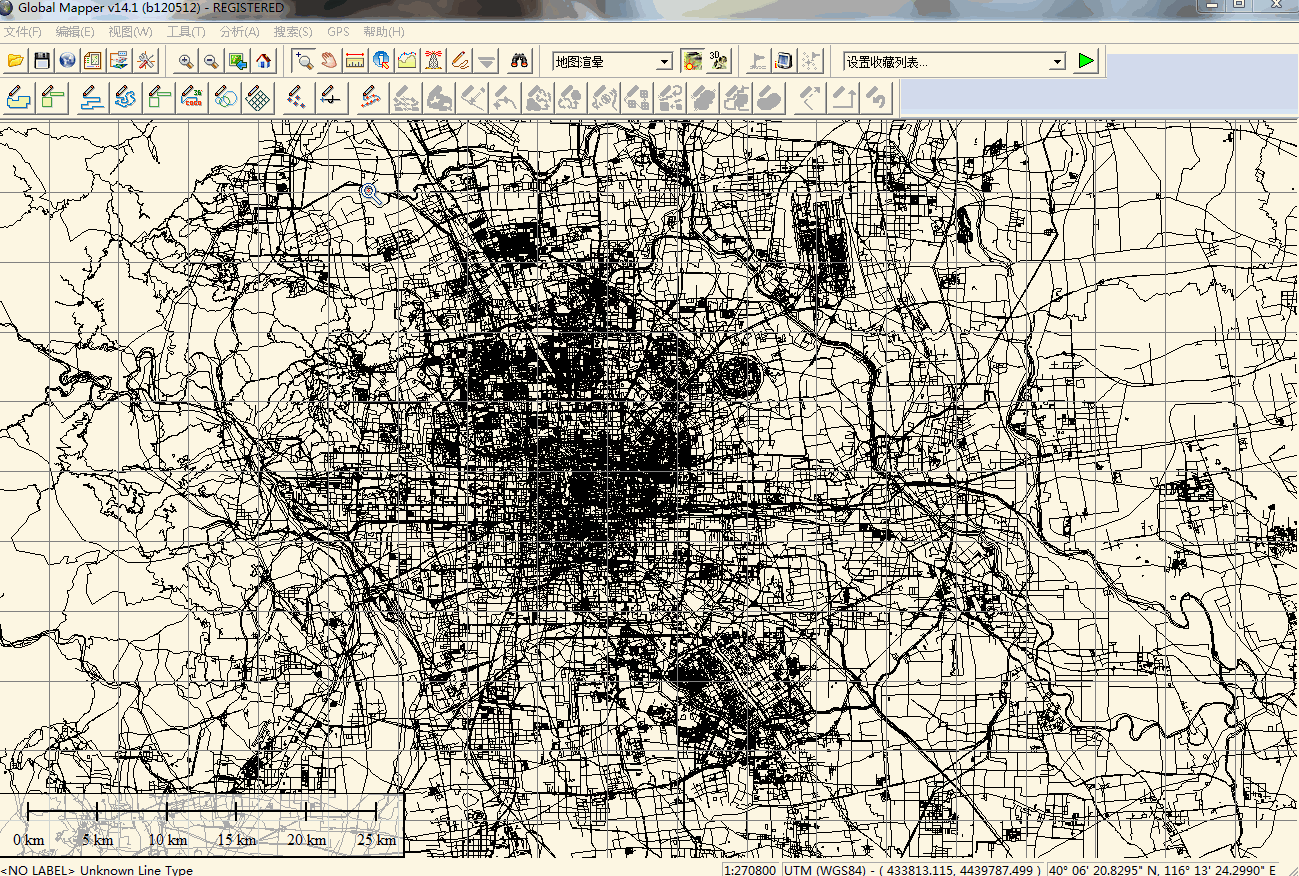Select the freehand line drawing tool
Image resolution: width=1299 pixels, height=876 pixels.
(125, 97)
